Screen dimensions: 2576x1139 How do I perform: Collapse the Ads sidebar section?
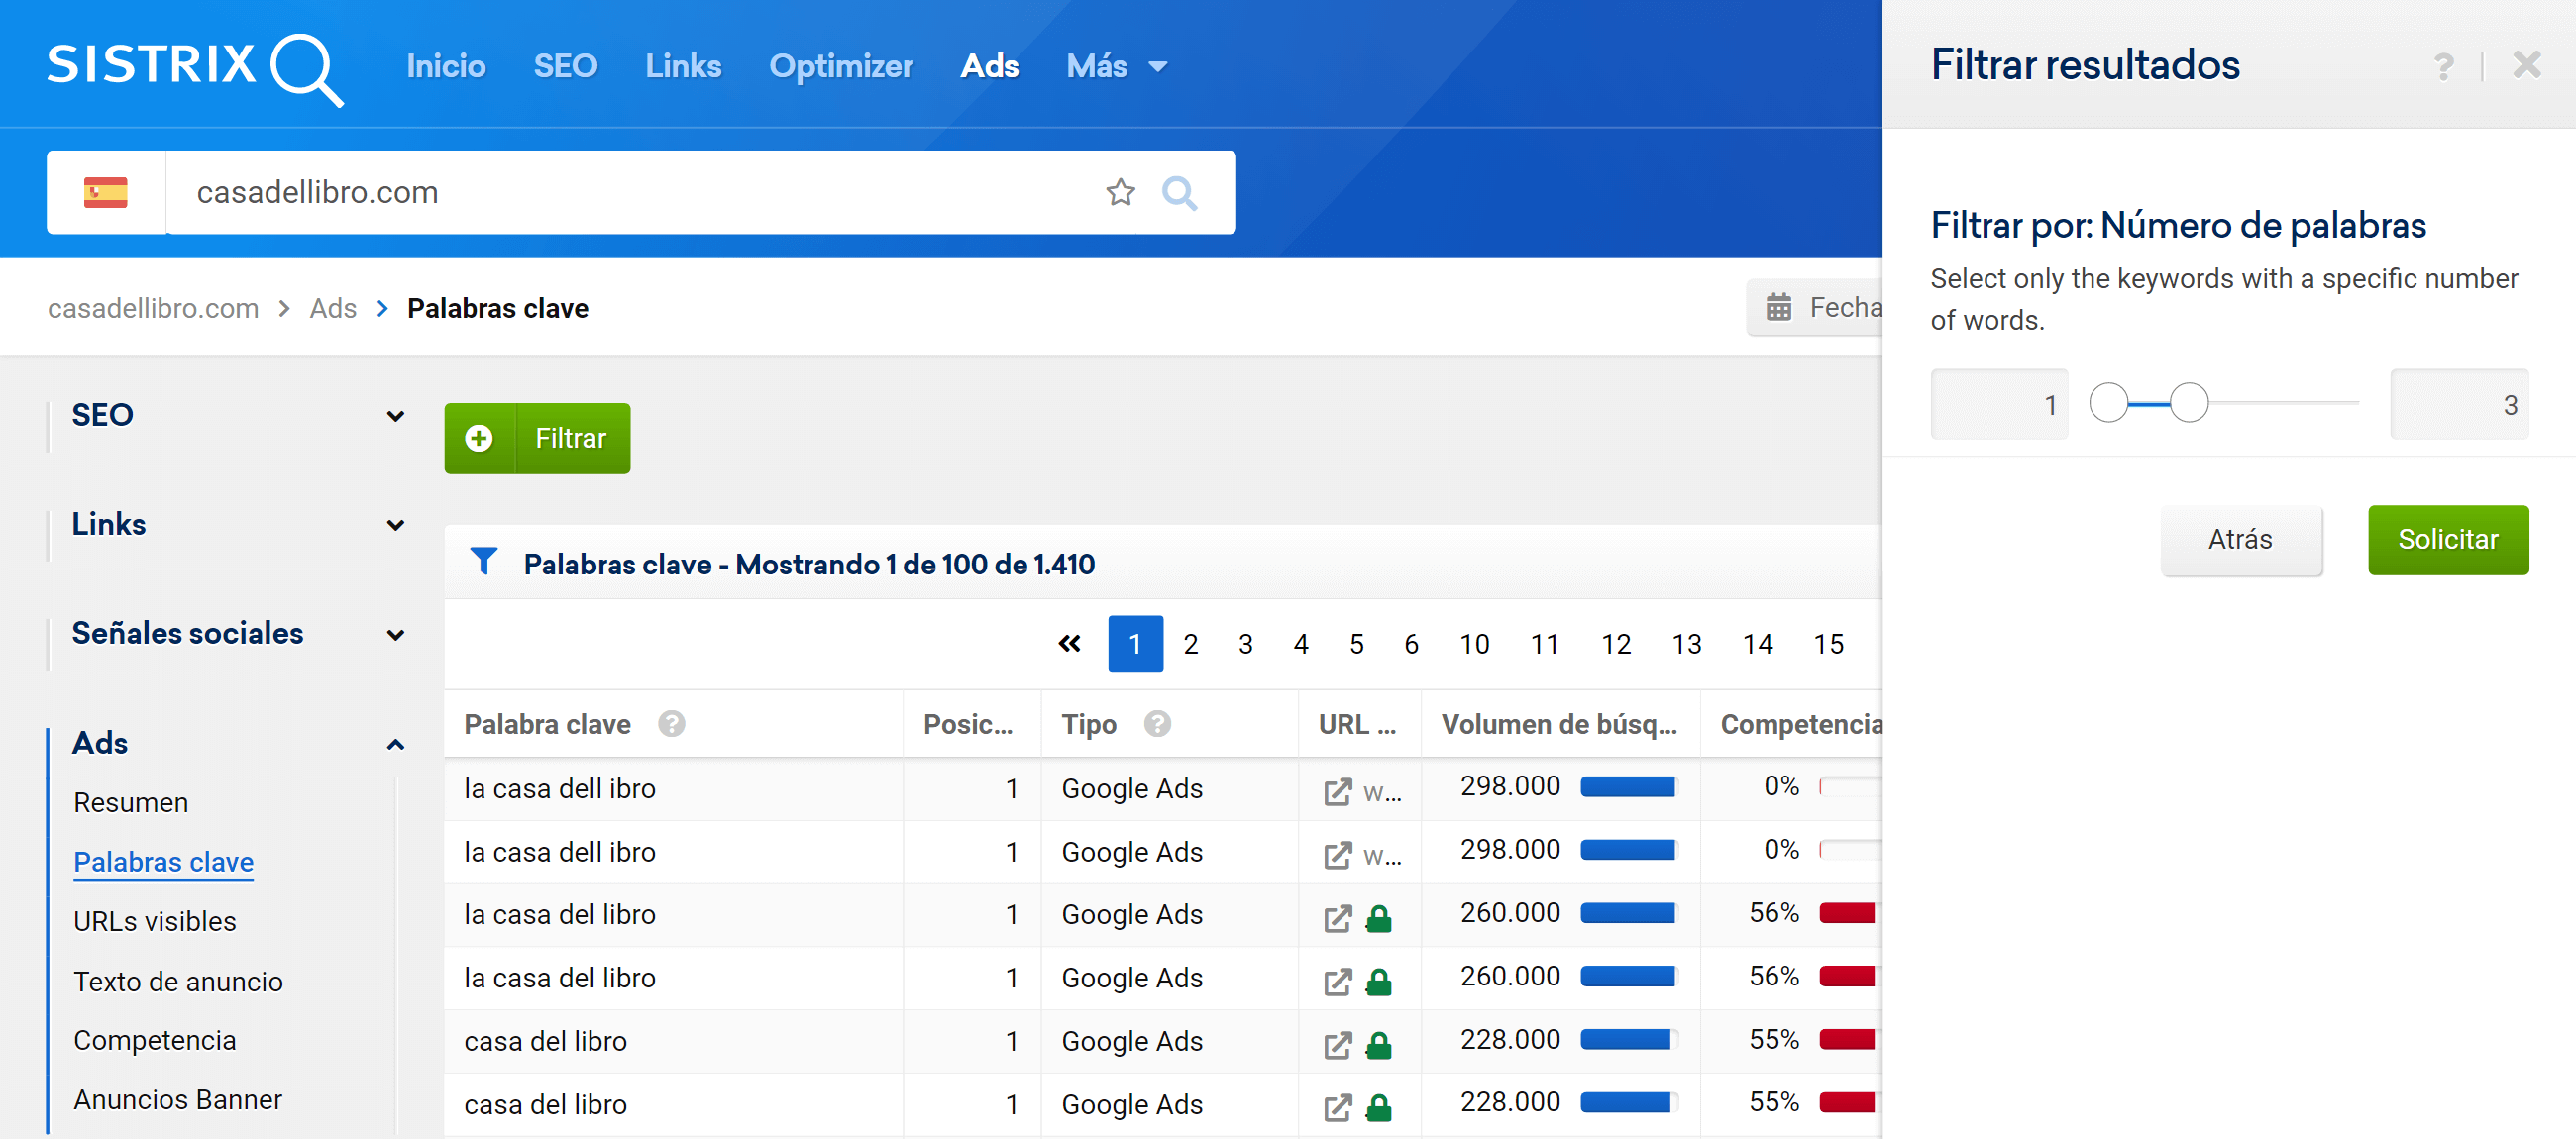point(395,743)
